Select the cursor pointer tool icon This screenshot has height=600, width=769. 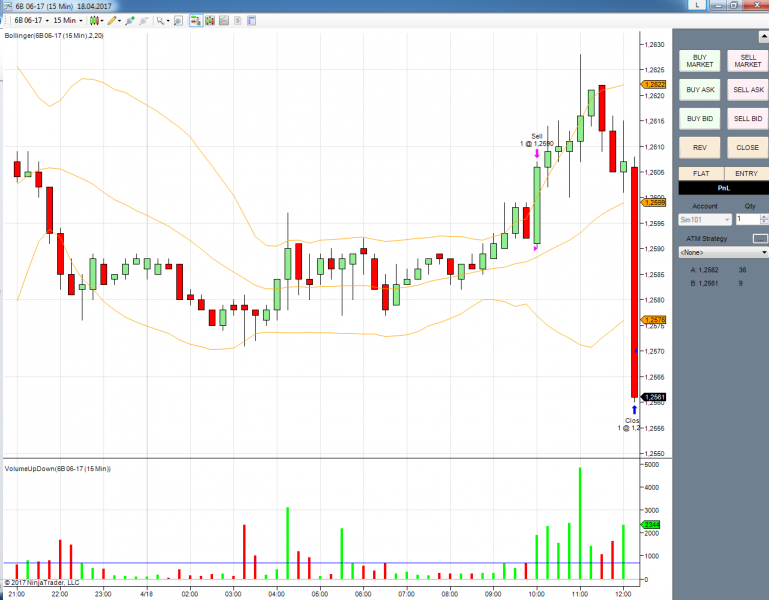160,21
